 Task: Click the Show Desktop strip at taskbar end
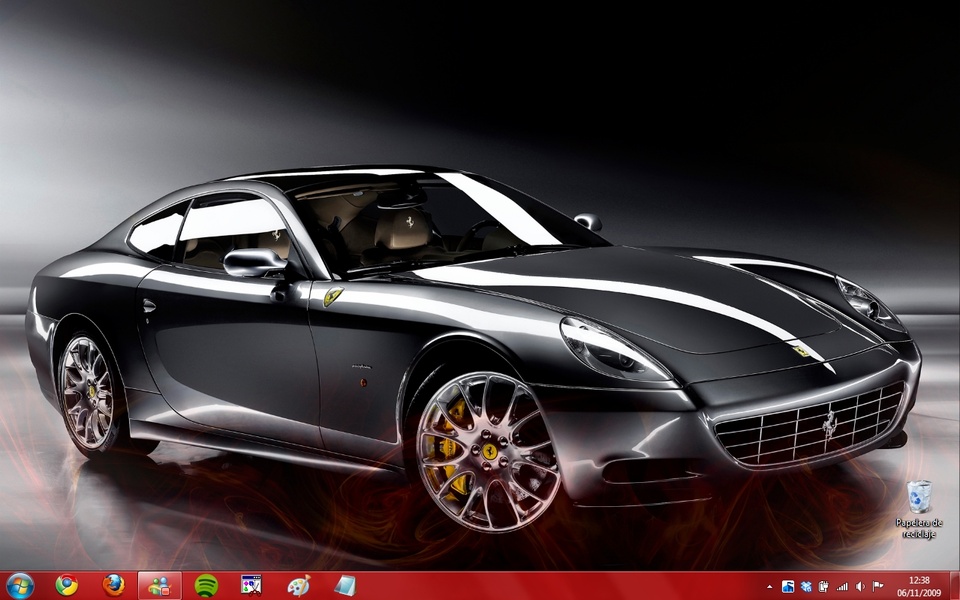[955, 586]
